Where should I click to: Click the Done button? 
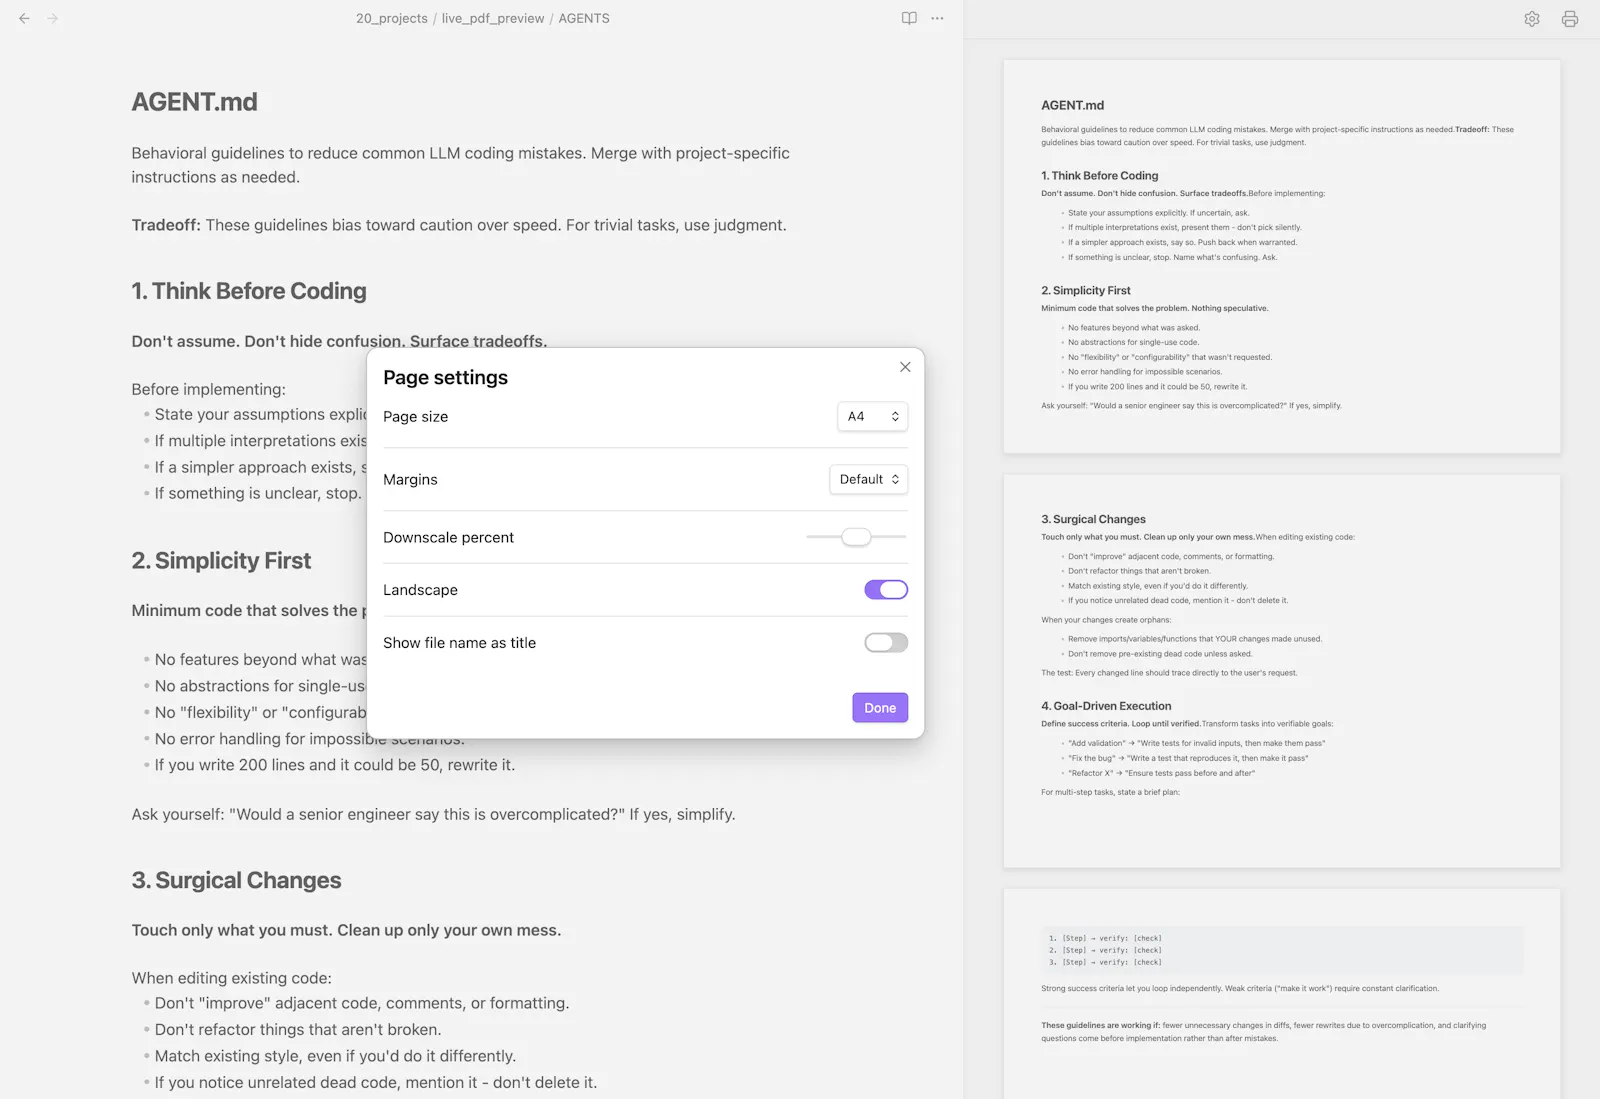(x=880, y=708)
